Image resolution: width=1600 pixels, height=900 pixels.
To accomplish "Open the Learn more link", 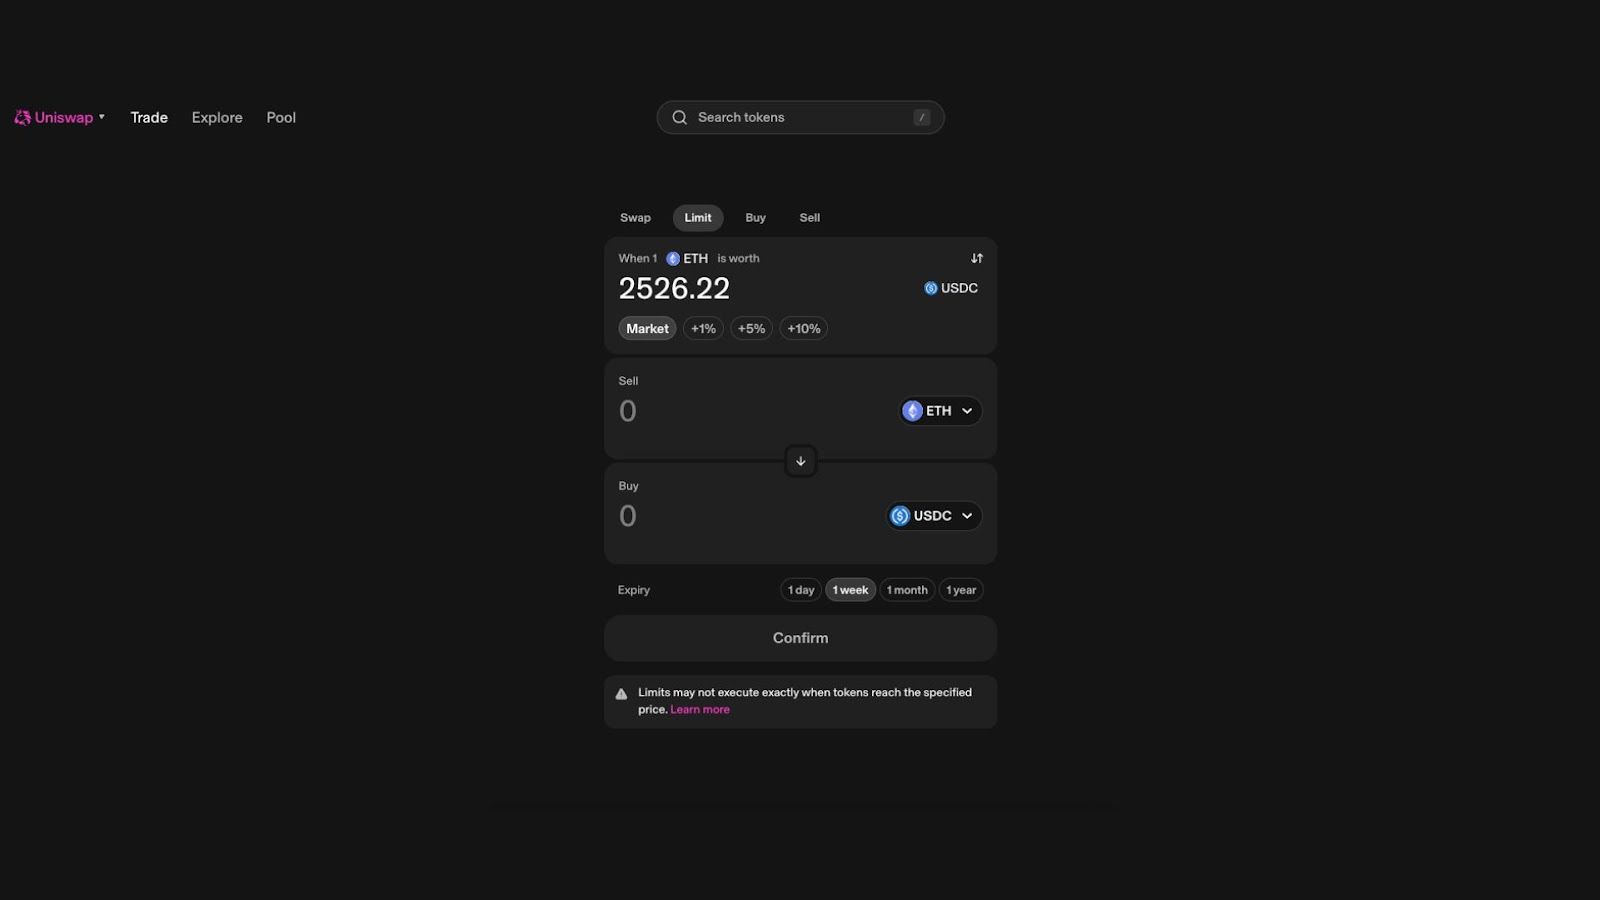I will tap(700, 709).
